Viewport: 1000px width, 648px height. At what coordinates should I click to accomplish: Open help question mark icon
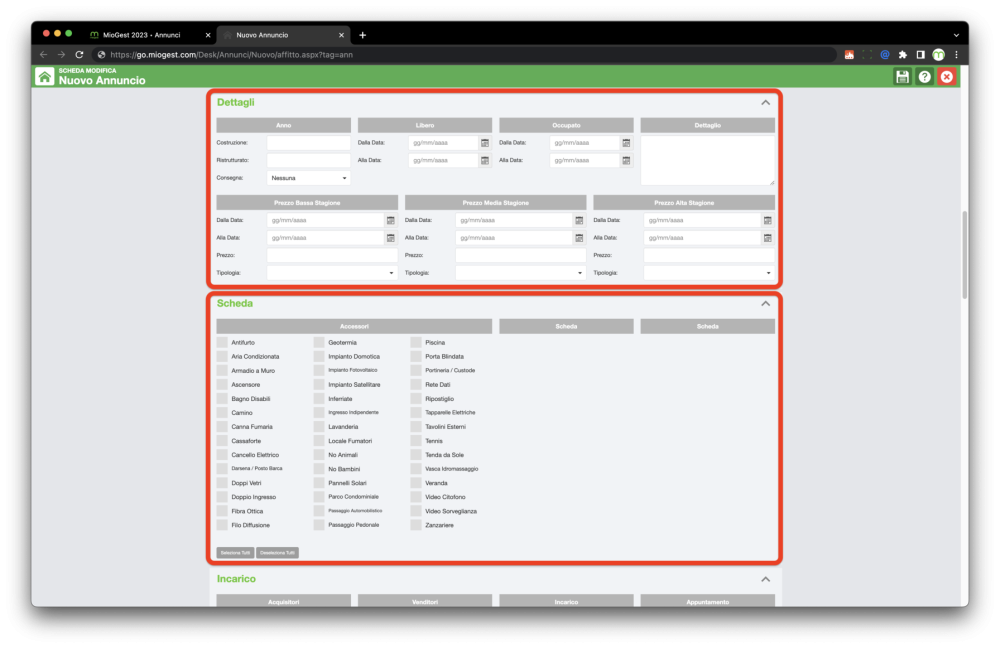tap(924, 77)
